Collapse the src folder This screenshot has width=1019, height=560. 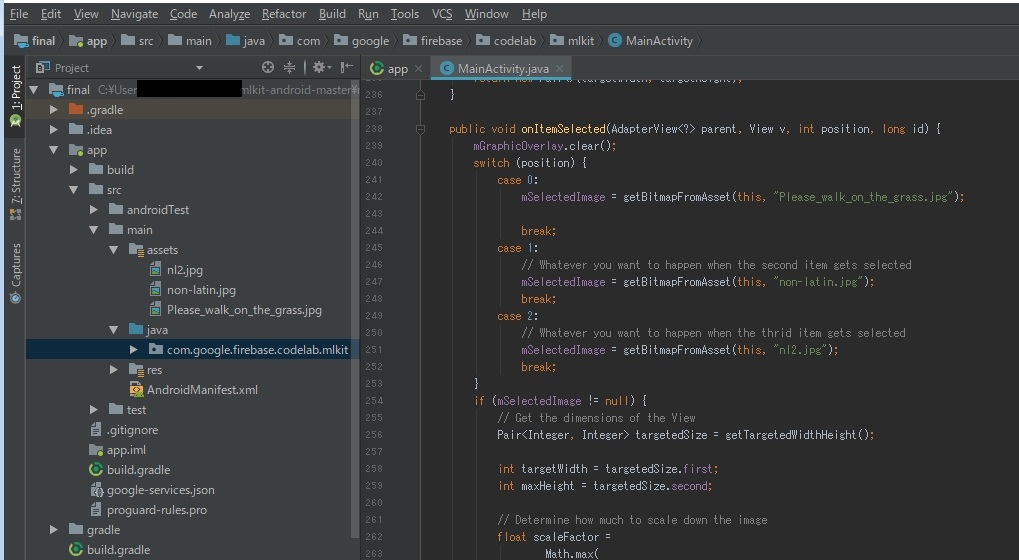[x=74, y=190]
